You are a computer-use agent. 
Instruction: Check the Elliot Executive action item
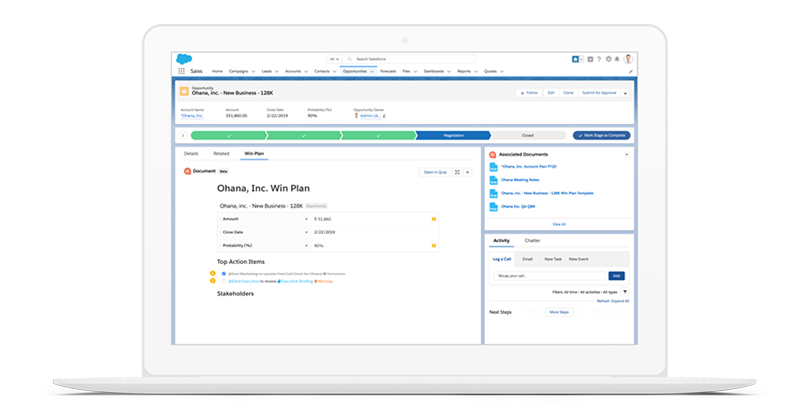pyautogui.click(x=223, y=281)
